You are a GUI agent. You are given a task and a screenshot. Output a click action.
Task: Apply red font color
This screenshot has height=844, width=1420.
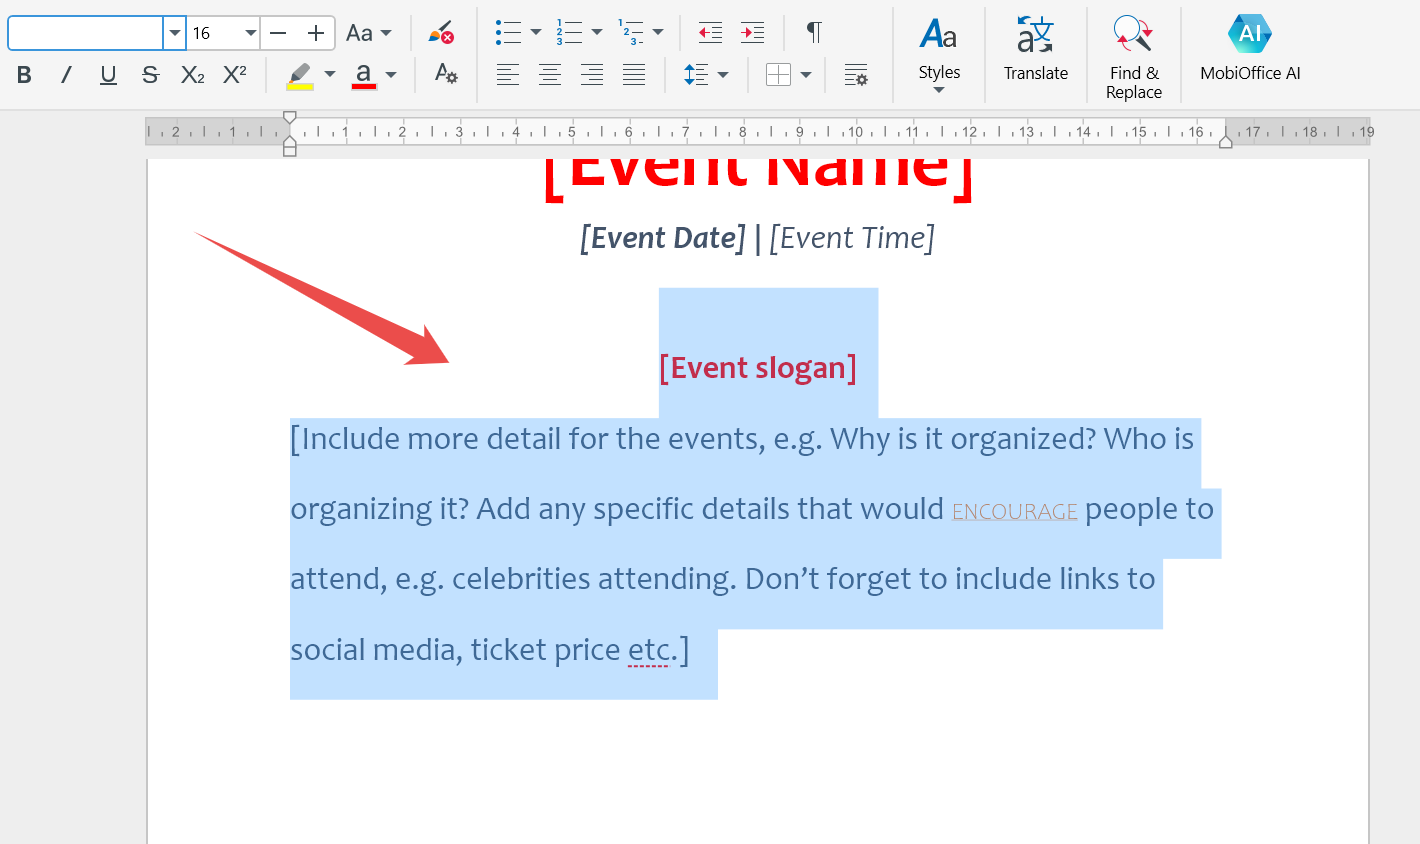coord(364,75)
